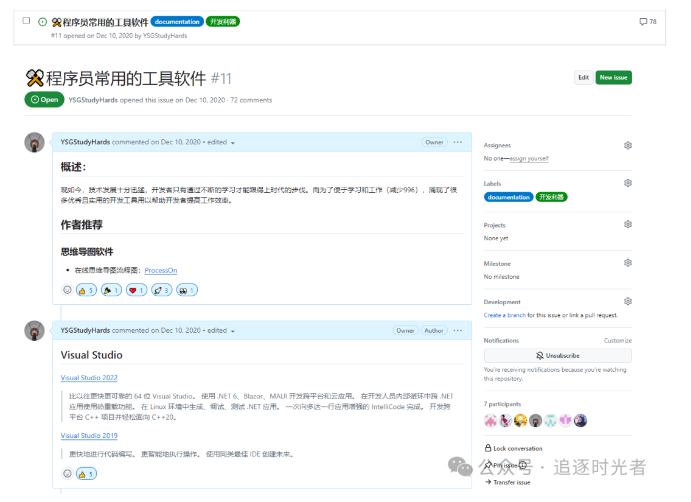Click Owner badge on Visual Studio comment
This screenshot has height=502, width=691.
[x=405, y=331]
